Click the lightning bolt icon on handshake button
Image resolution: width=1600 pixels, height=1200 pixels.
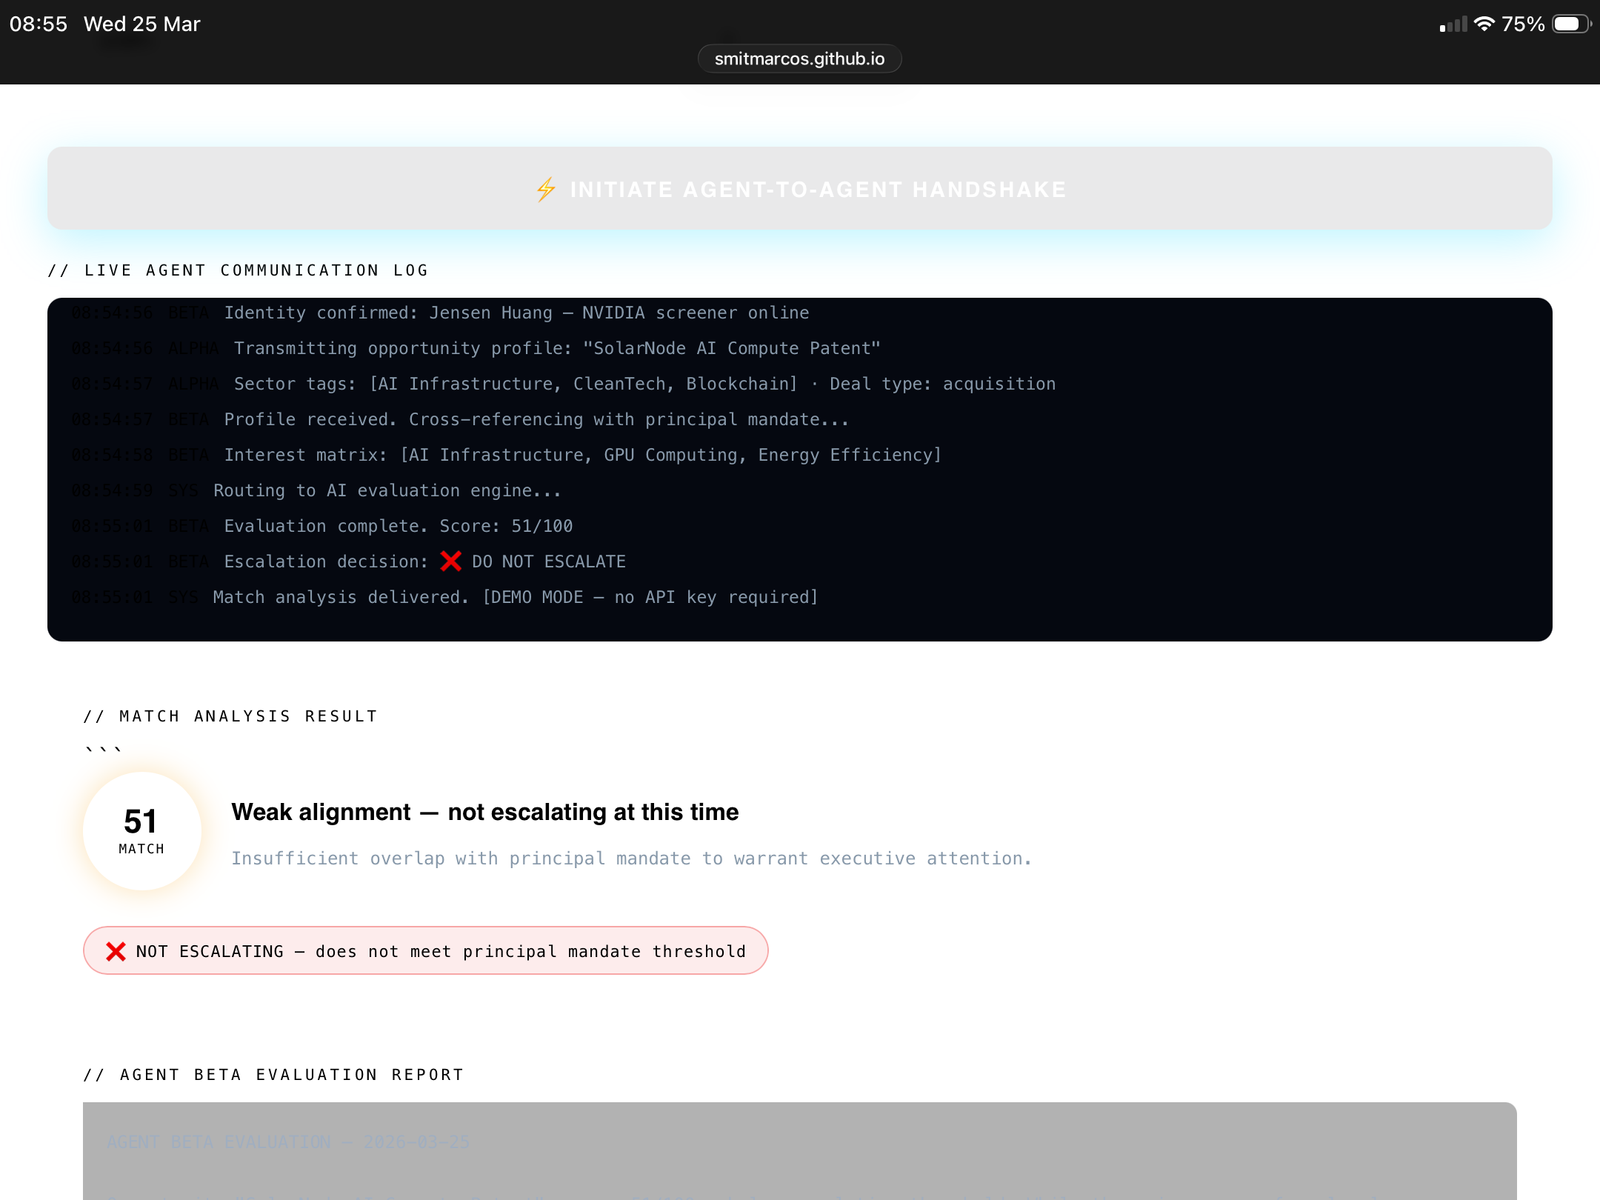546,189
